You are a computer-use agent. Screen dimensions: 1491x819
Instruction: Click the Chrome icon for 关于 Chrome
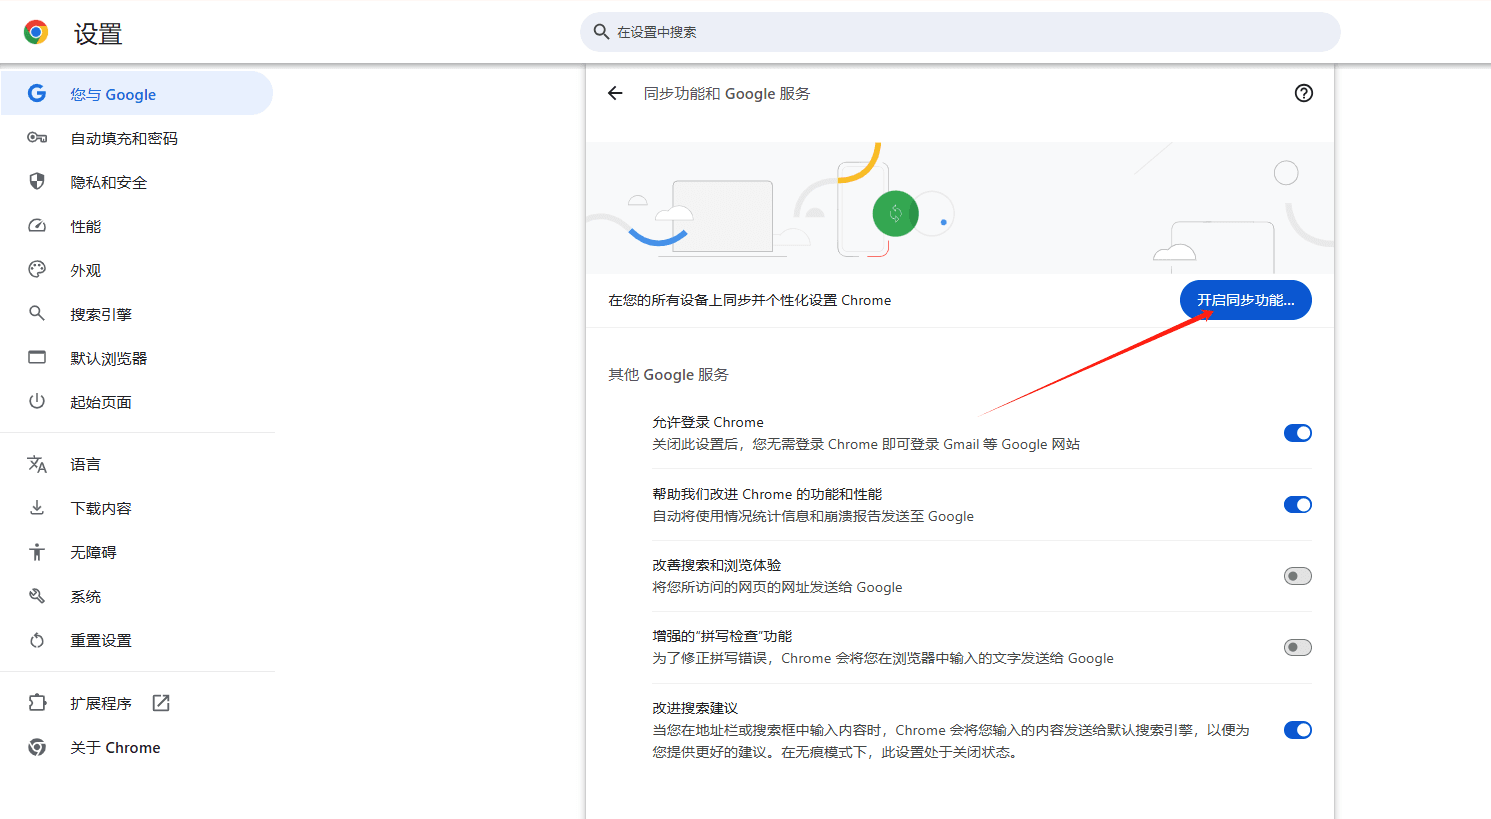coord(37,747)
